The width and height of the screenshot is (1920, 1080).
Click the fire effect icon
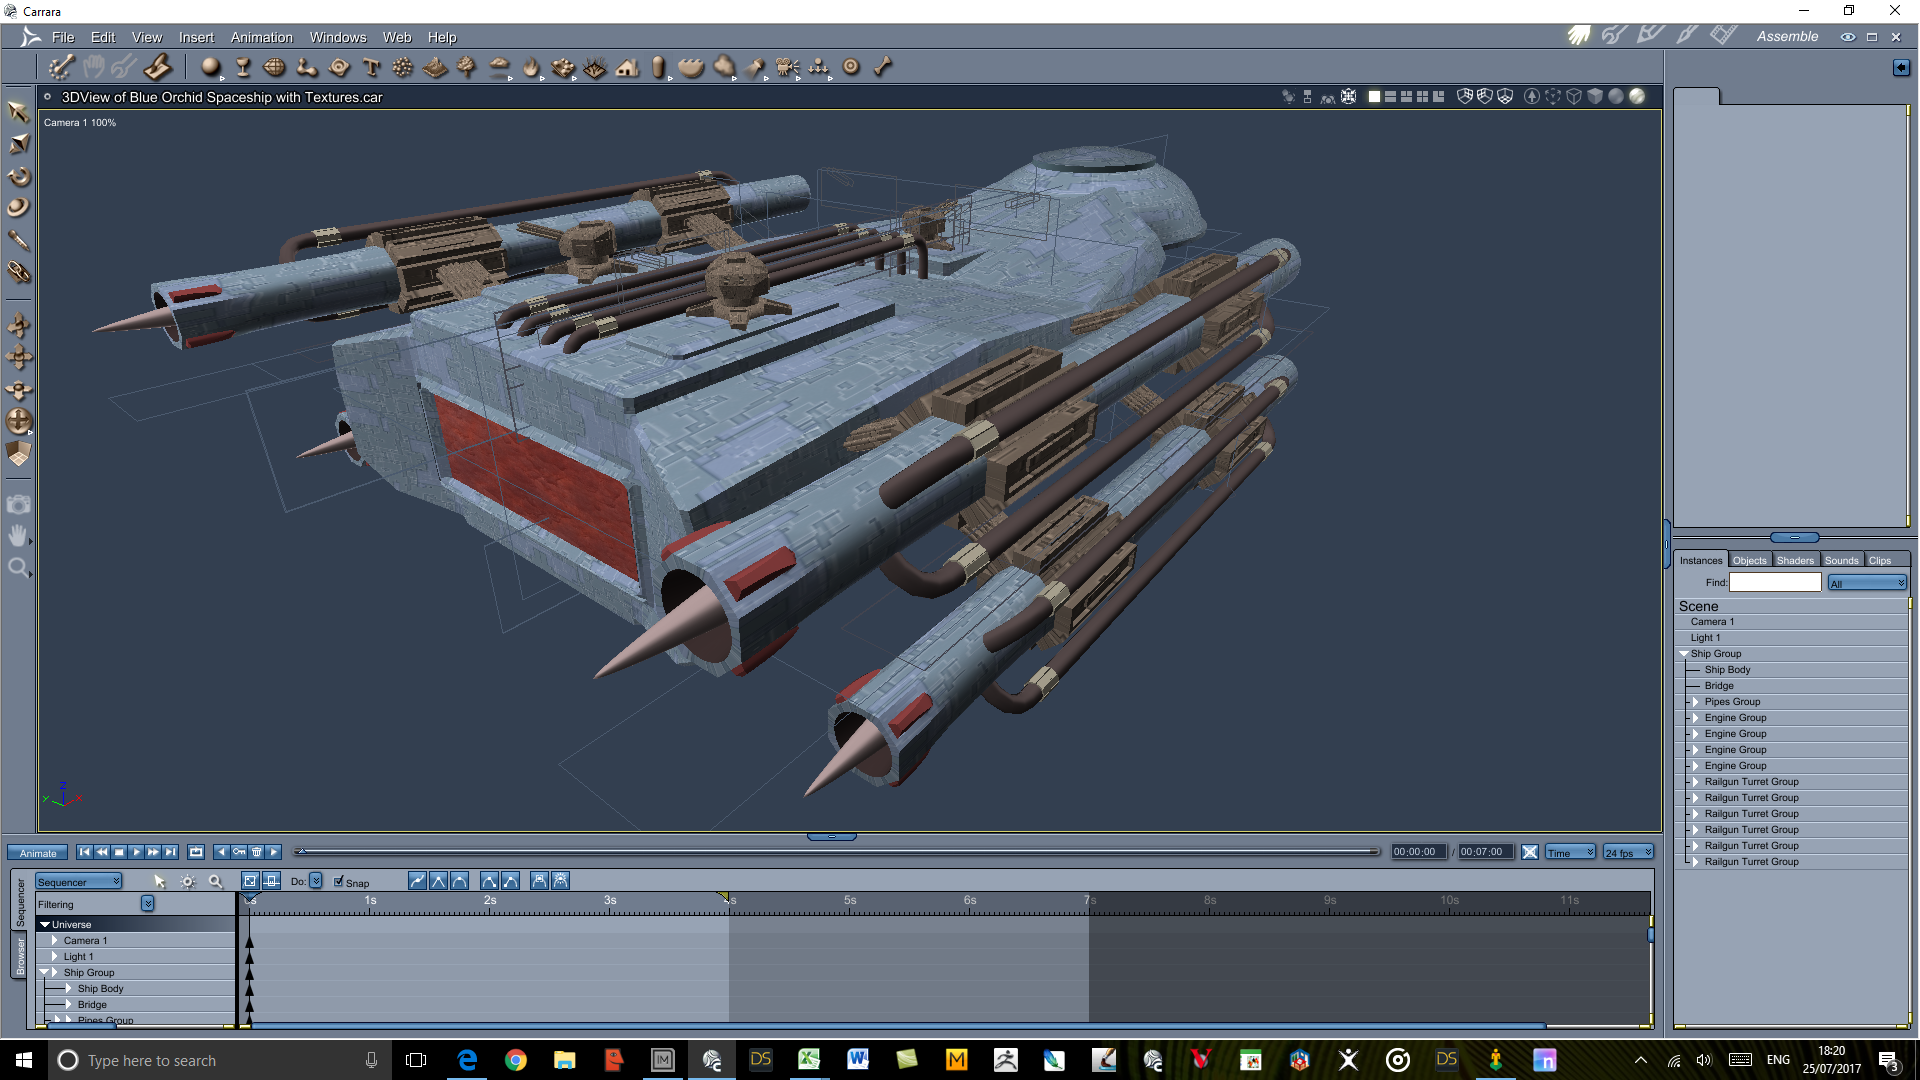coord(531,67)
